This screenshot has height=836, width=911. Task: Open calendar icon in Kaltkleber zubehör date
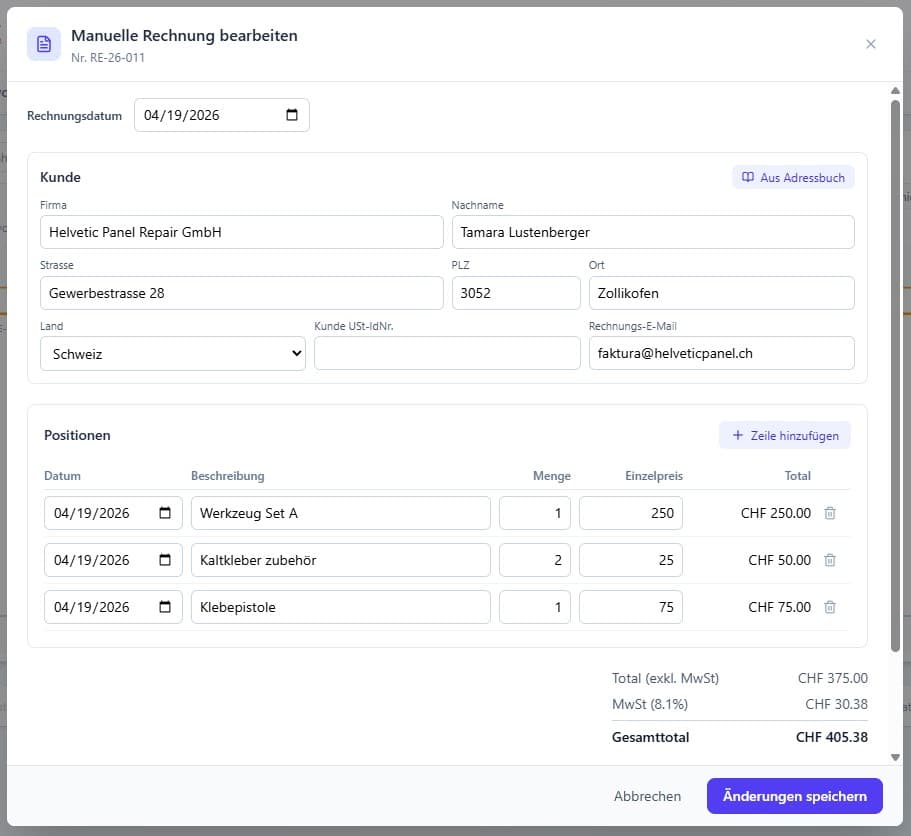pos(165,560)
